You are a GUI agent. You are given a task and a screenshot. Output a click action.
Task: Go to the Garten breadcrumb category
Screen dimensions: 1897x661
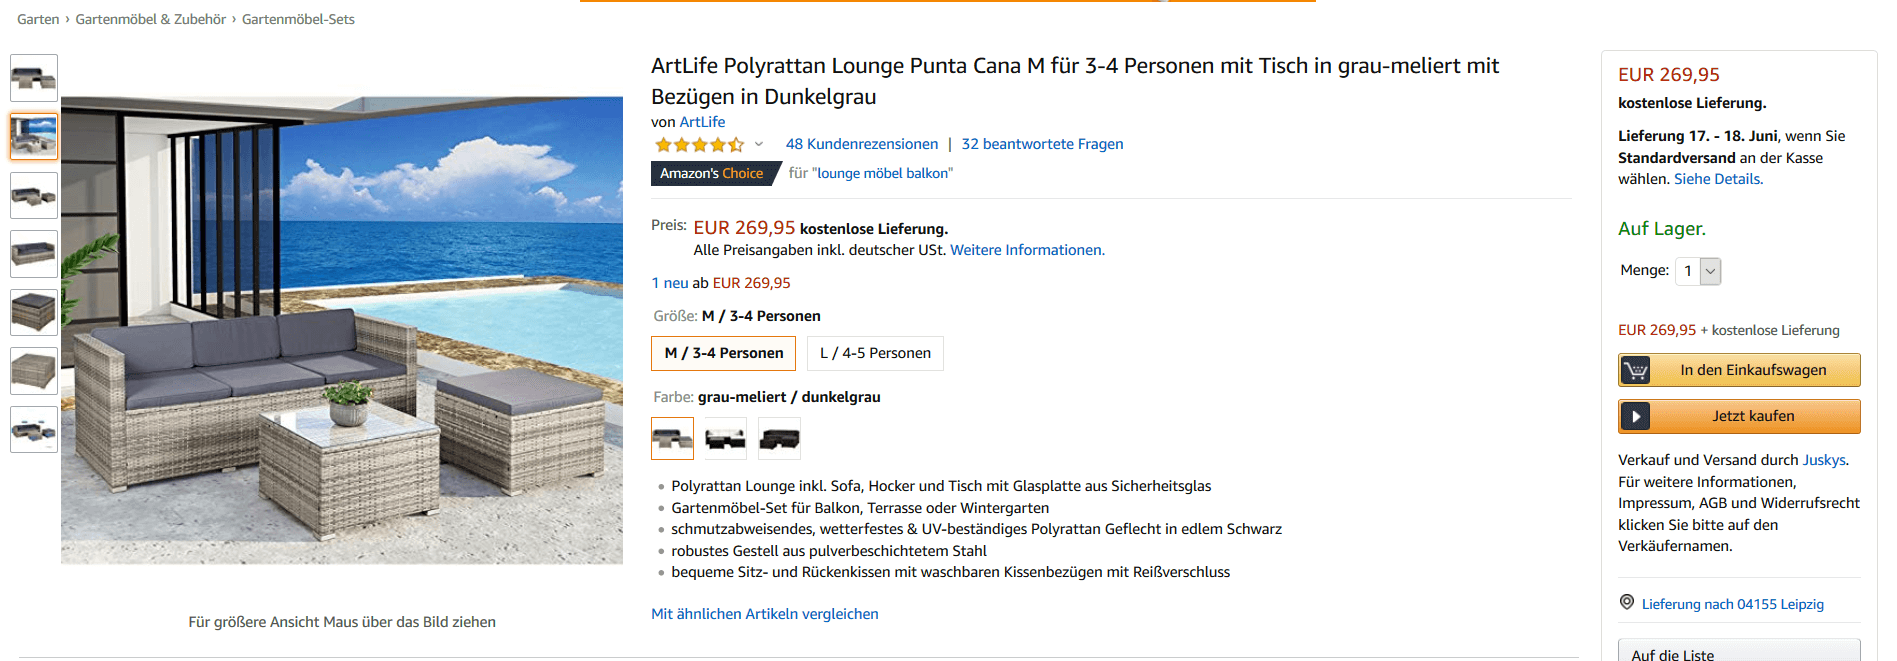(38, 19)
